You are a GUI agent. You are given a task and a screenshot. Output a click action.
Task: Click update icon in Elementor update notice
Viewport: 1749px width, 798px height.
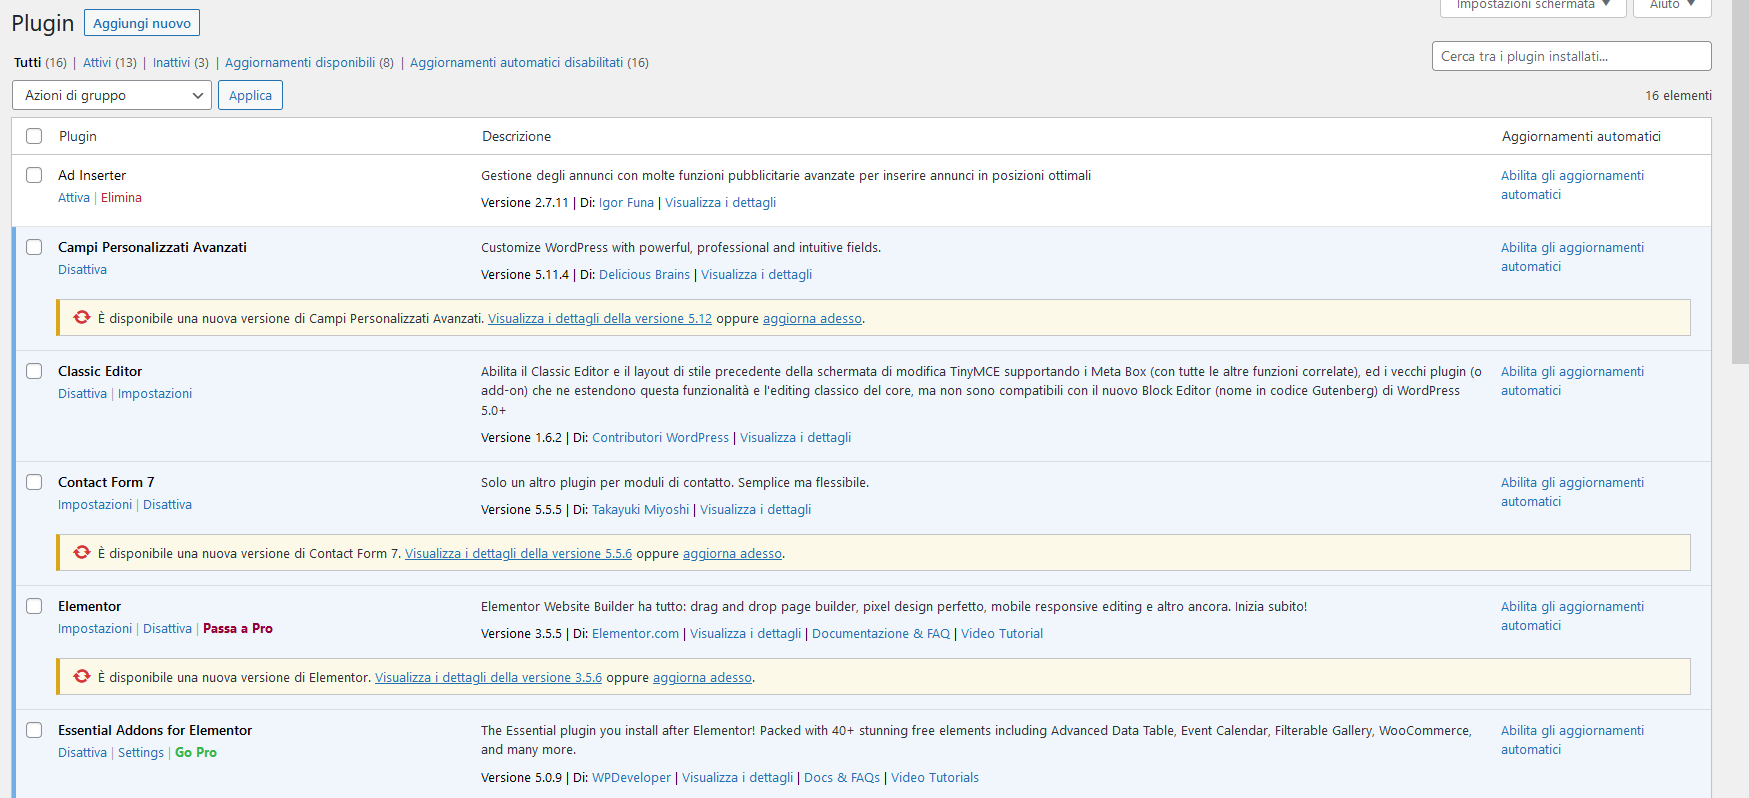point(82,677)
